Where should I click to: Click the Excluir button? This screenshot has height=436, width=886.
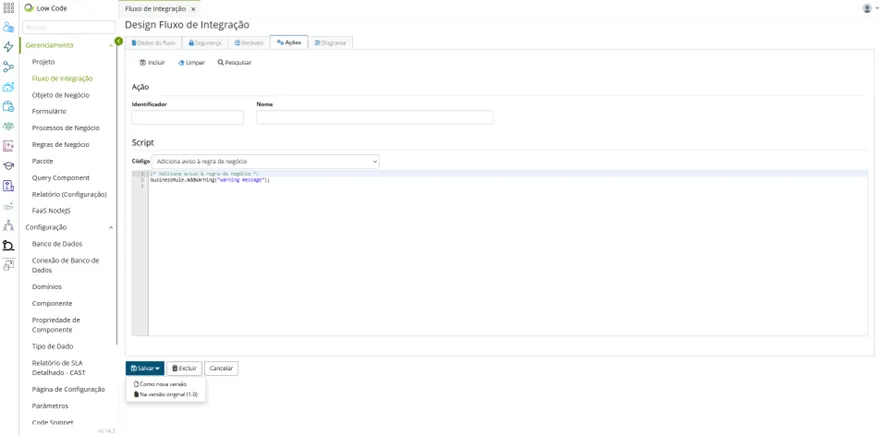click(x=184, y=368)
